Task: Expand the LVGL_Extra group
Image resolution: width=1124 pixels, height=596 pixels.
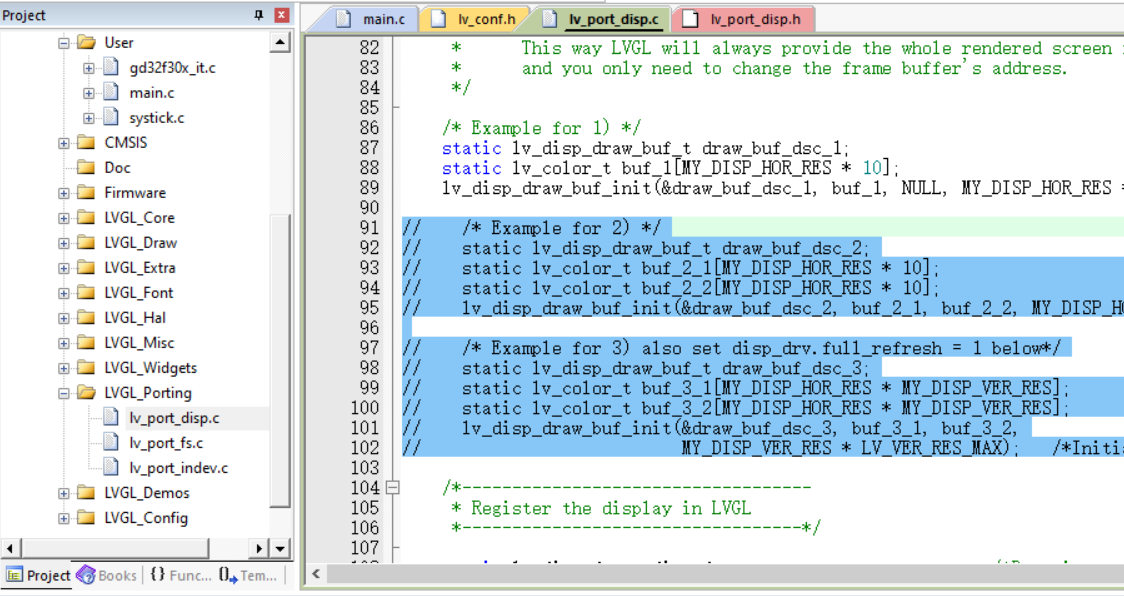Action: (x=64, y=268)
